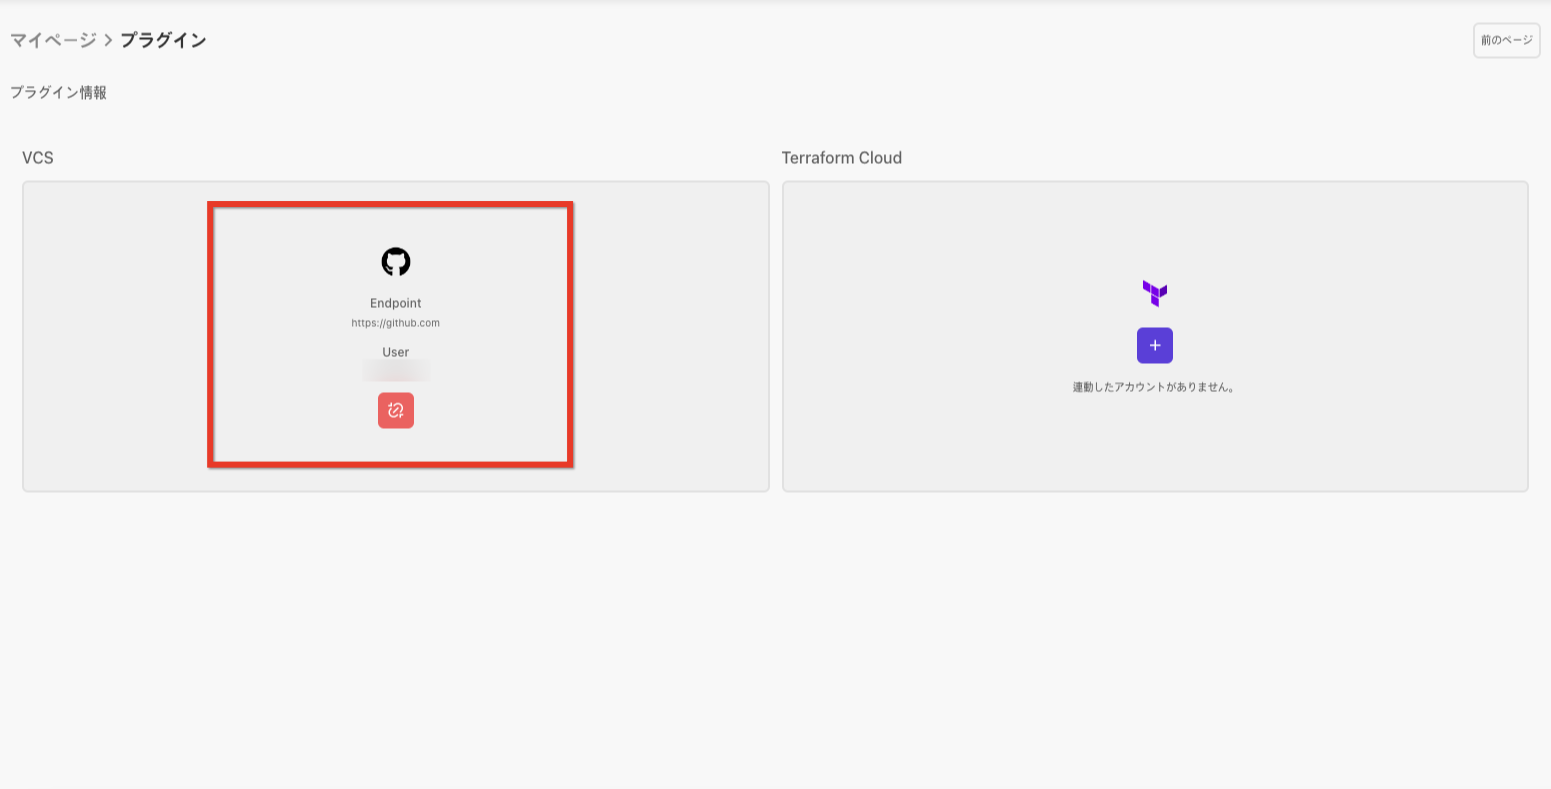Click the プラグイン情報 subtitle text

[x=58, y=93]
